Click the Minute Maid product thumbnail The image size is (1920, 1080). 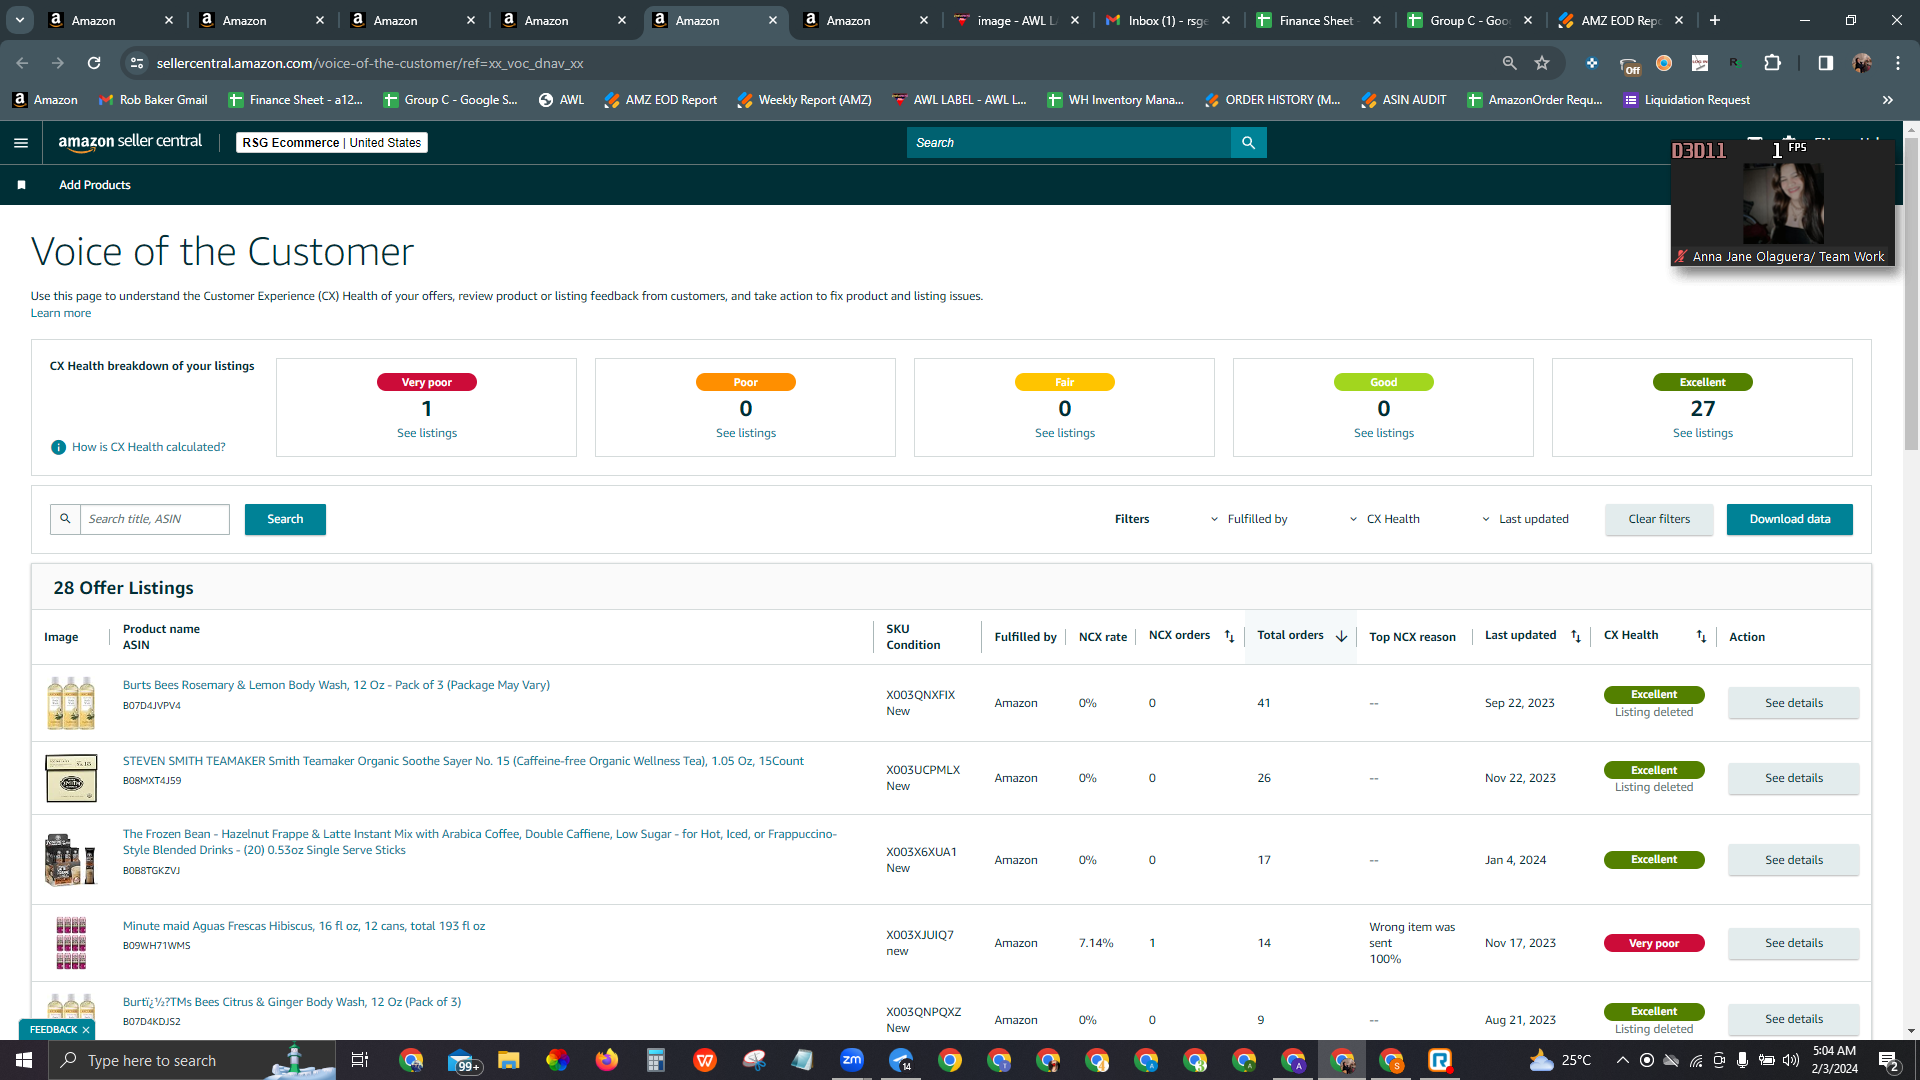click(x=71, y=943)
